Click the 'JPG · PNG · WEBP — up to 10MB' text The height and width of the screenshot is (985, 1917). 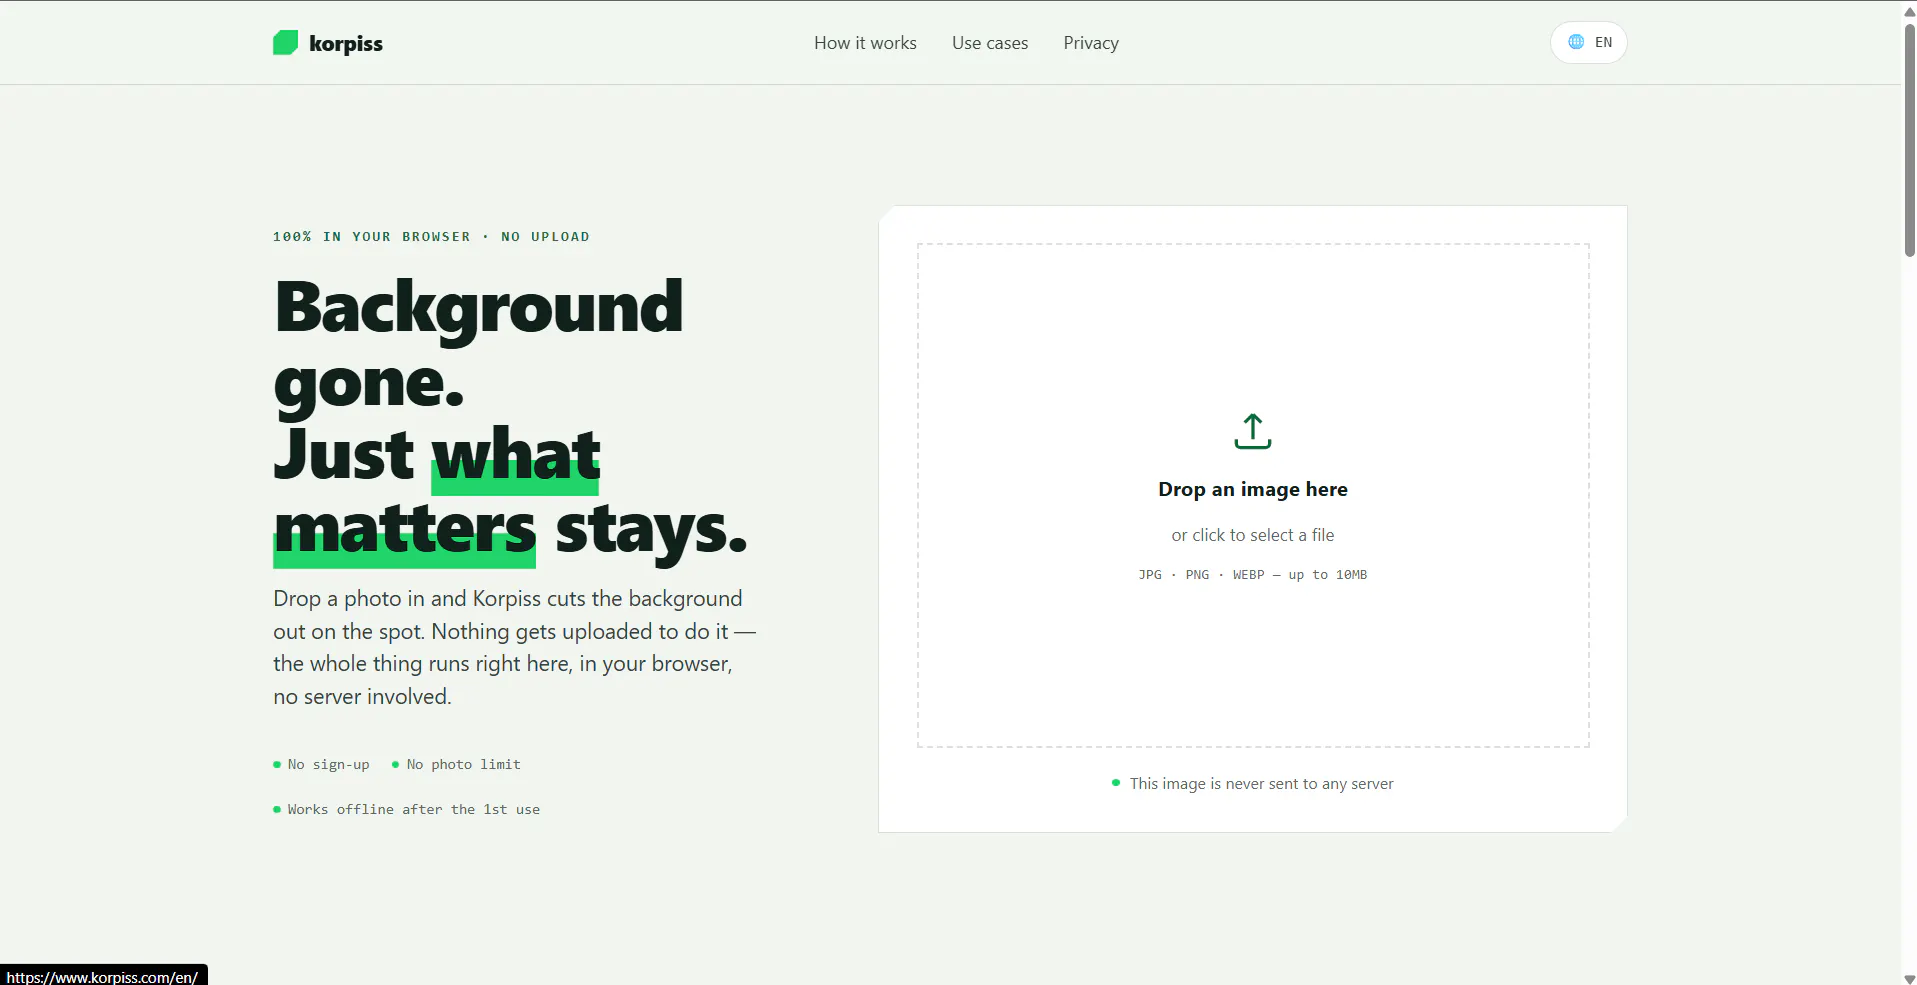(1253, 574)
